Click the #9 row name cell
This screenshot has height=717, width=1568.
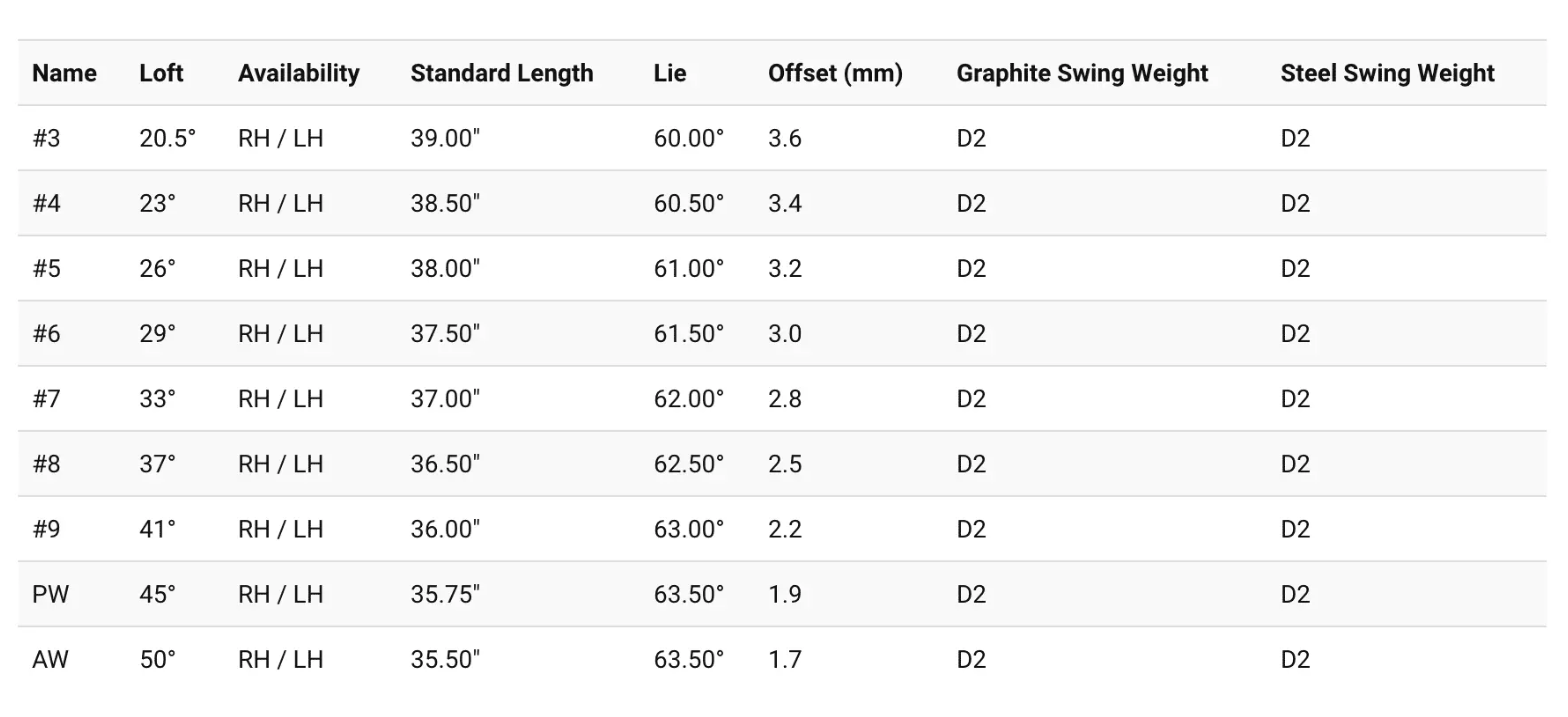click(46, 529)
